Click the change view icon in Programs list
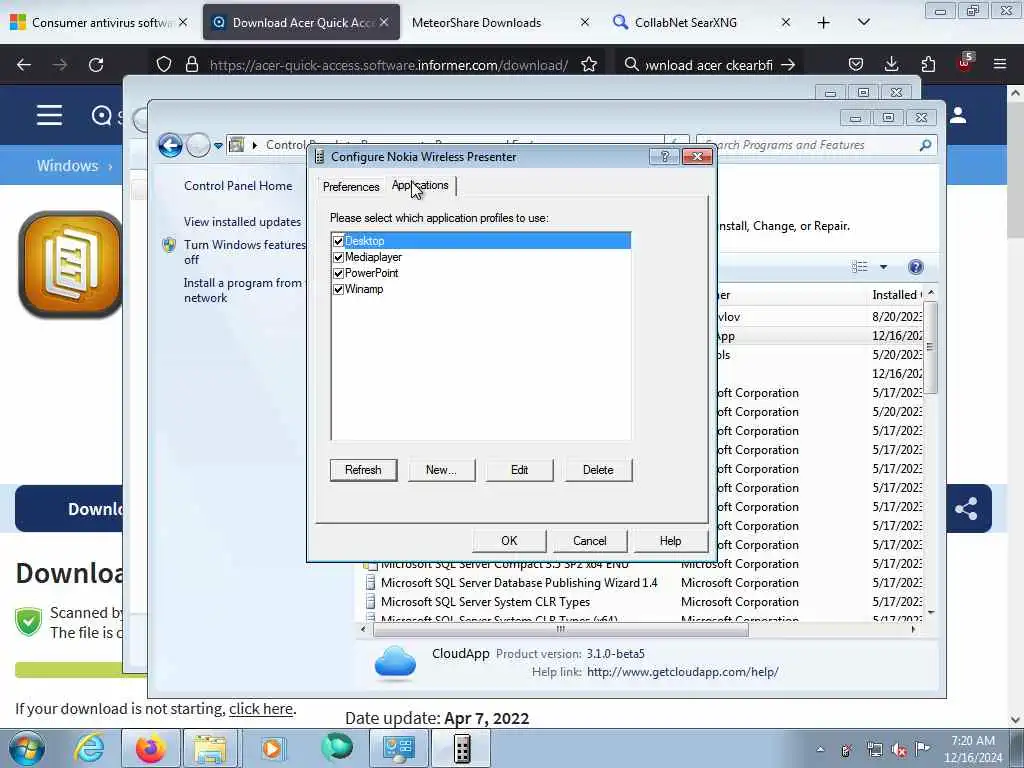This screenshot has height=768, width=1024. pyautogui.click(x=859, y=266)
